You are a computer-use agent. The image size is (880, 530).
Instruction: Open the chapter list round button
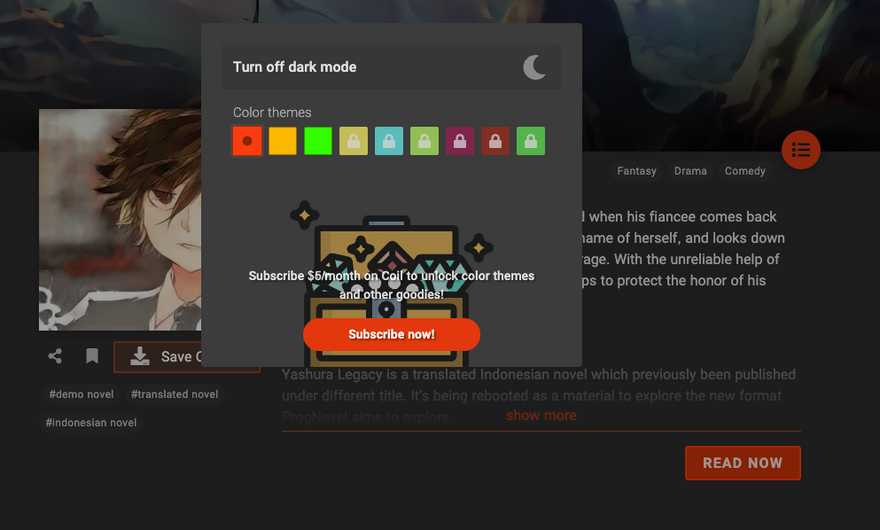(x=801, y=150)
